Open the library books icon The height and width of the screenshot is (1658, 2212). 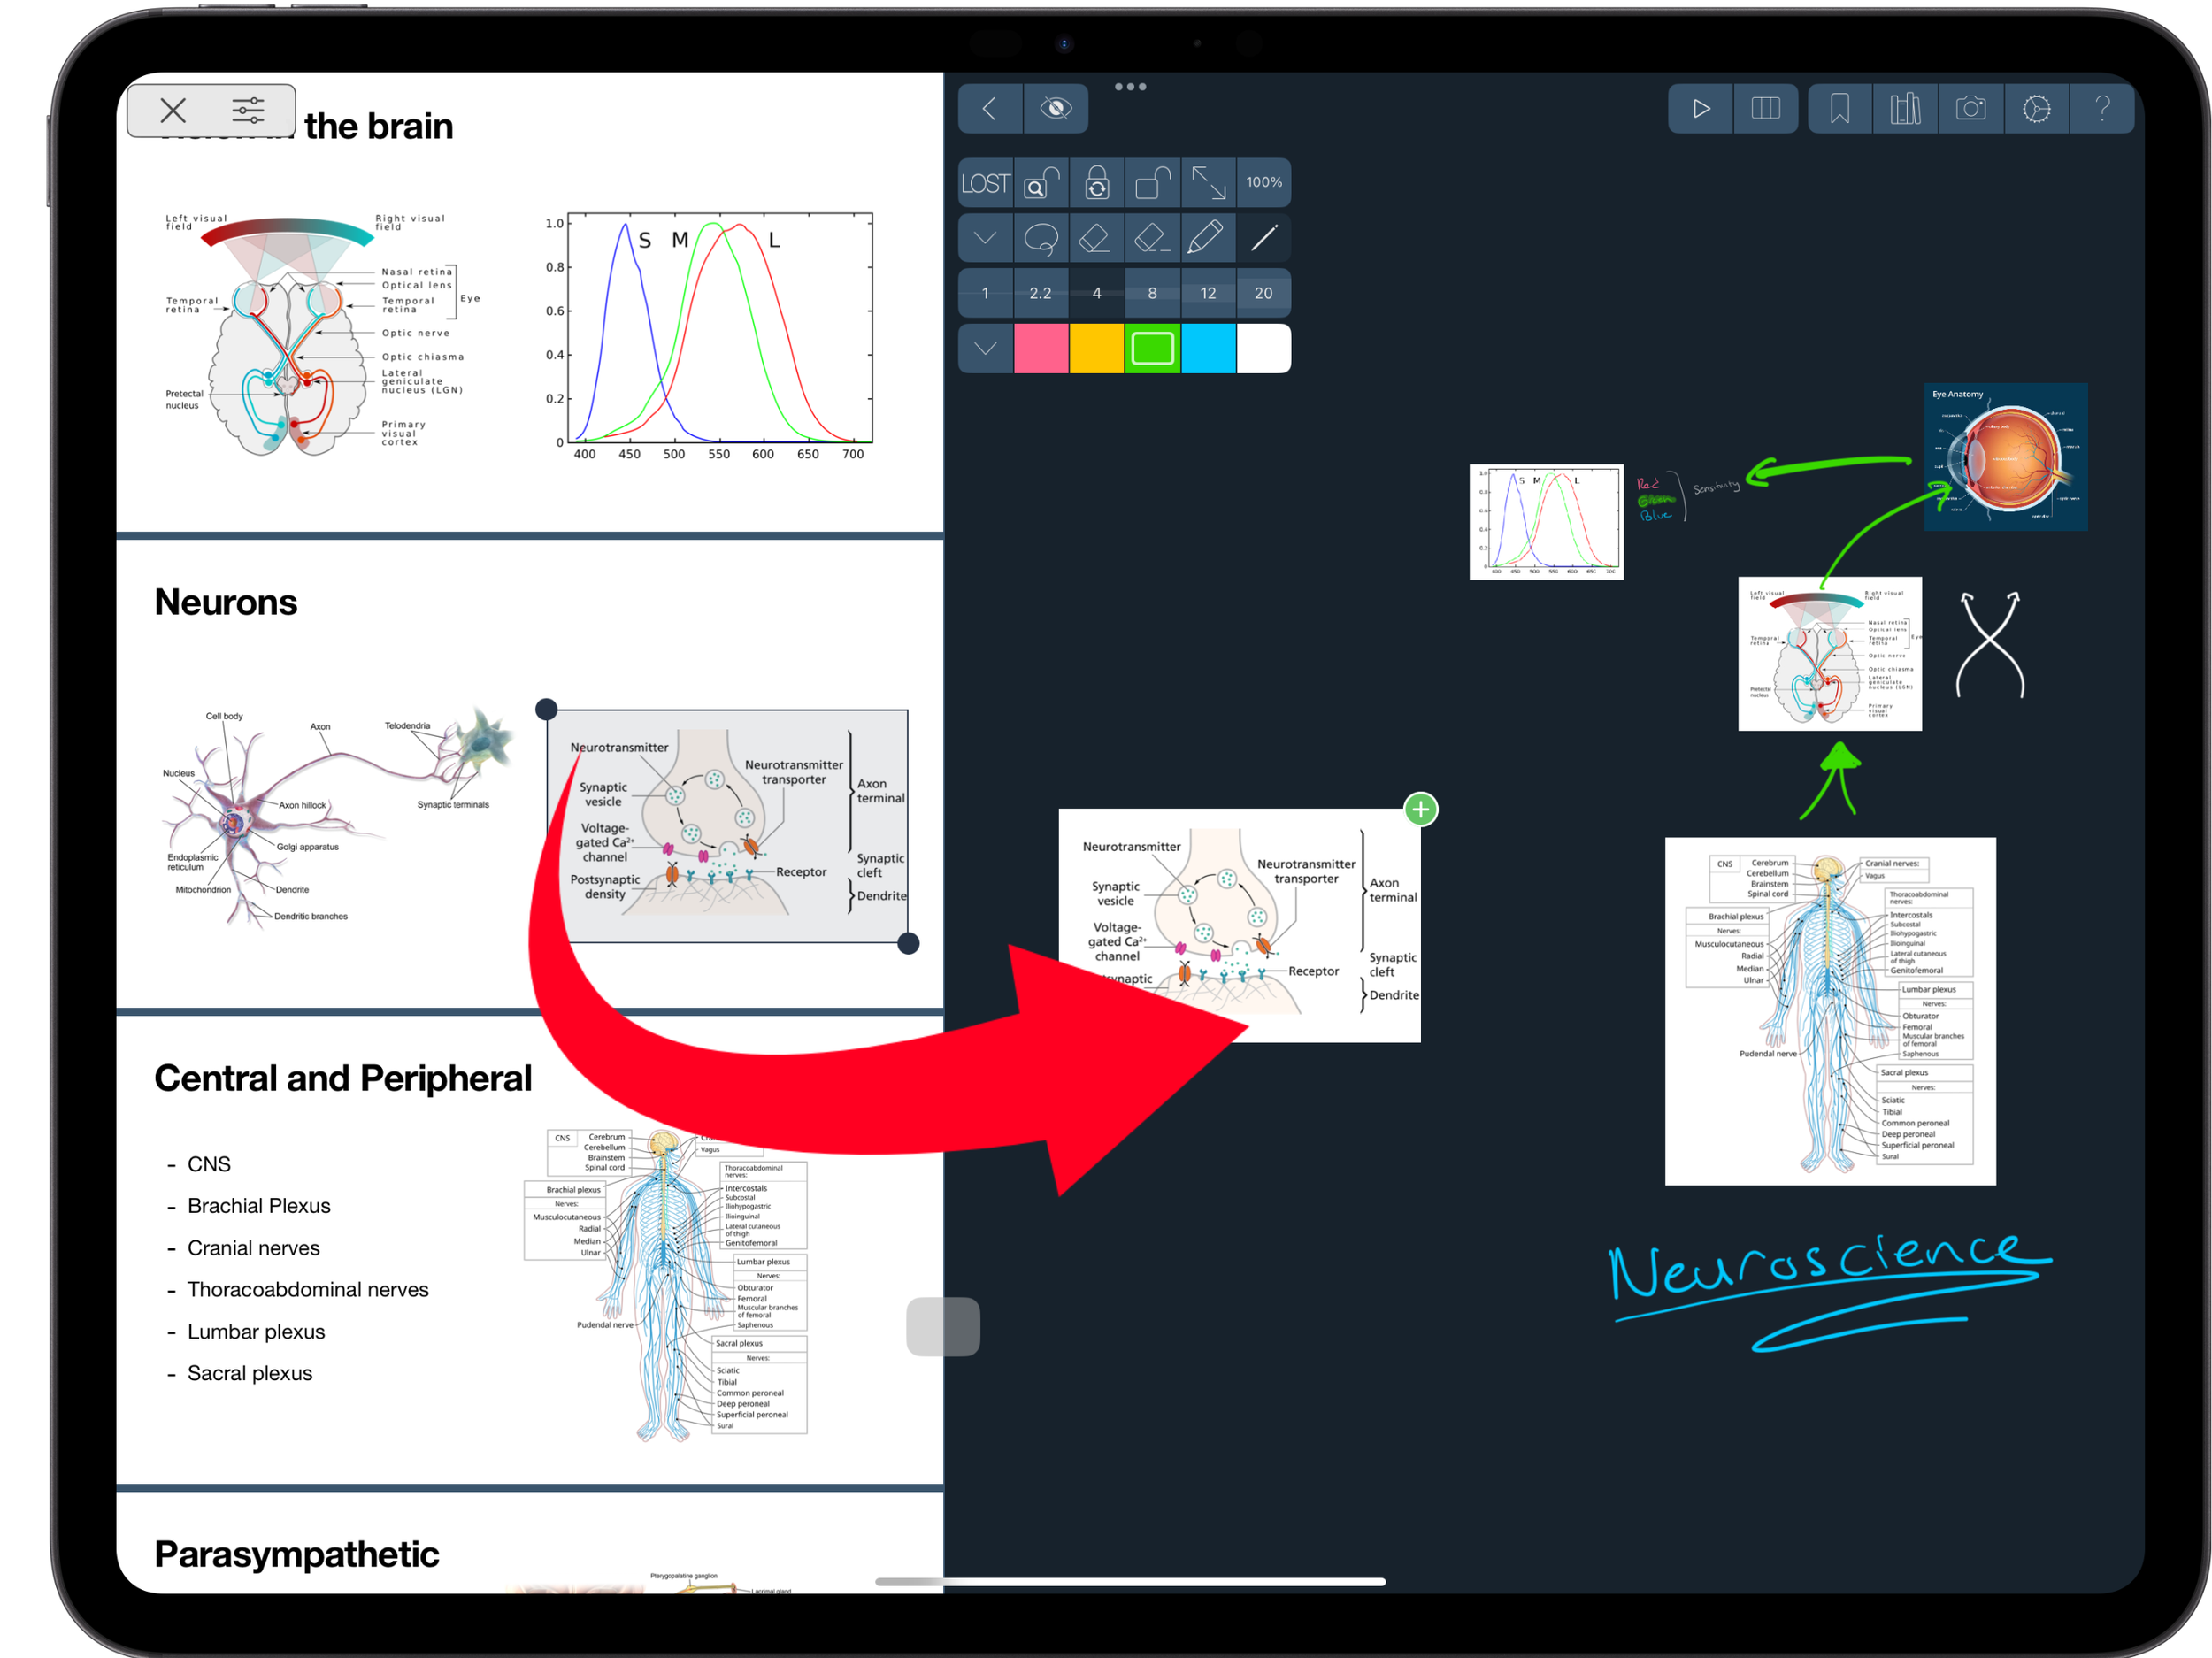[x=1904, y=108]
